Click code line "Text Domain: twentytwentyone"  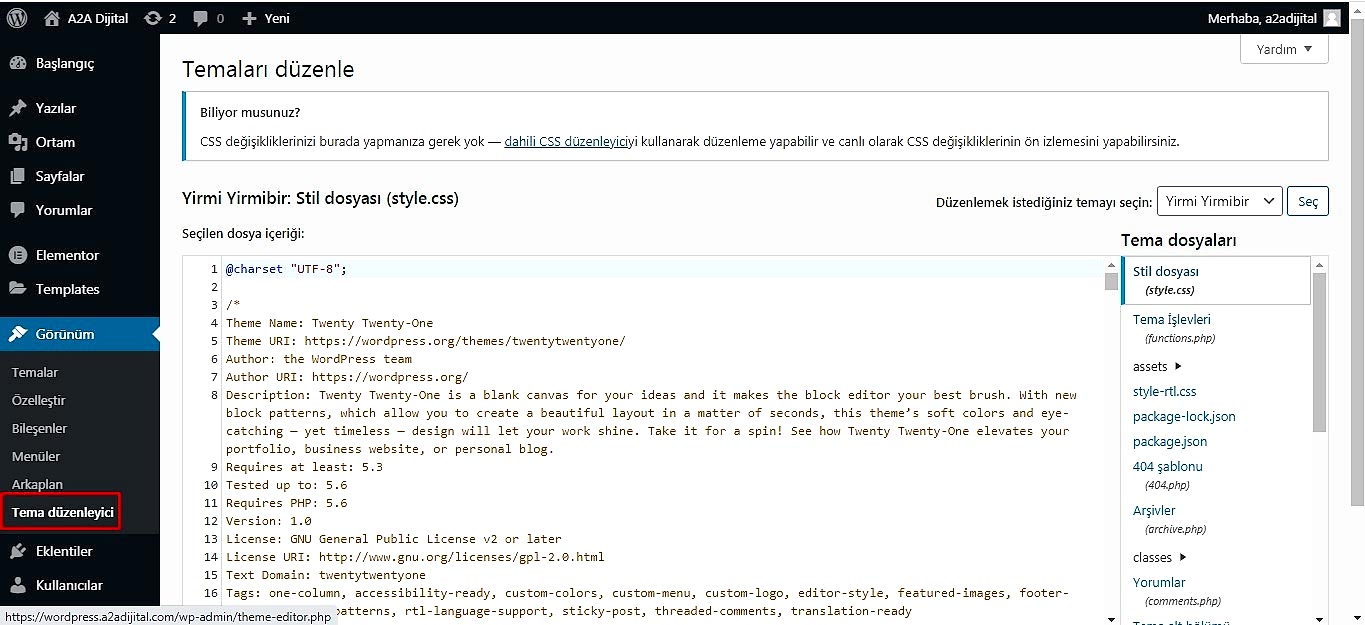click(x=326, y=575)
